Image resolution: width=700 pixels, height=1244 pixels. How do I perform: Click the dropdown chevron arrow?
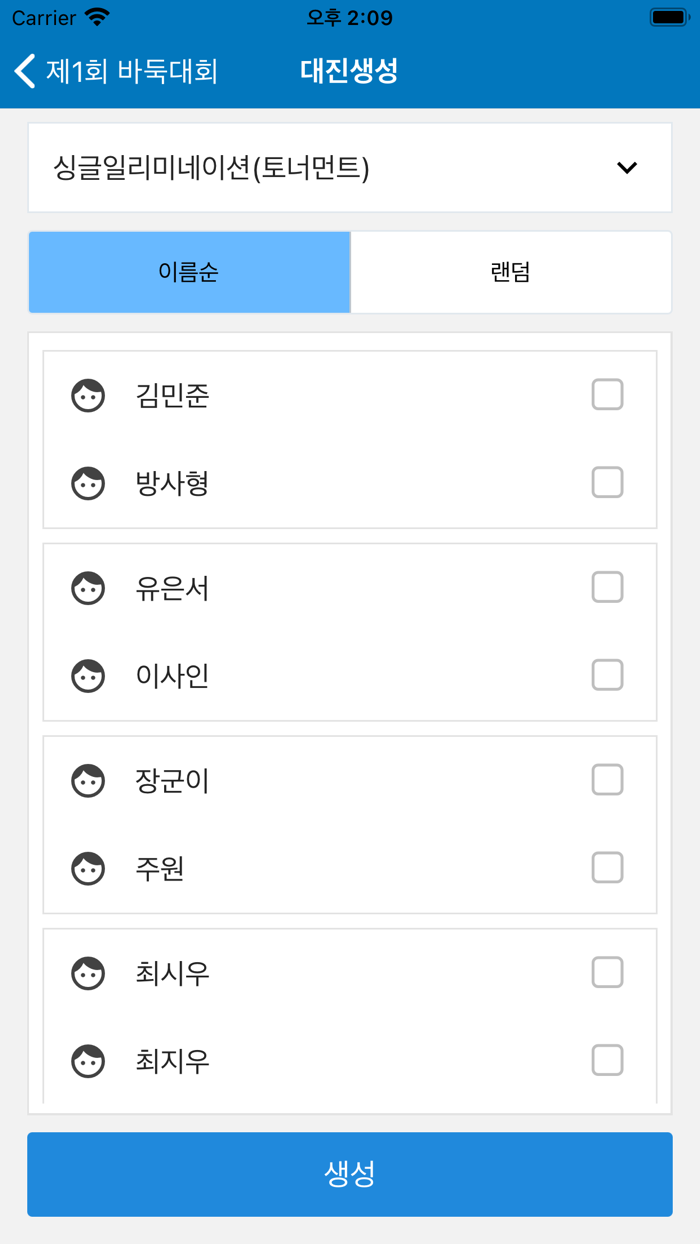[x=627, y=168]
